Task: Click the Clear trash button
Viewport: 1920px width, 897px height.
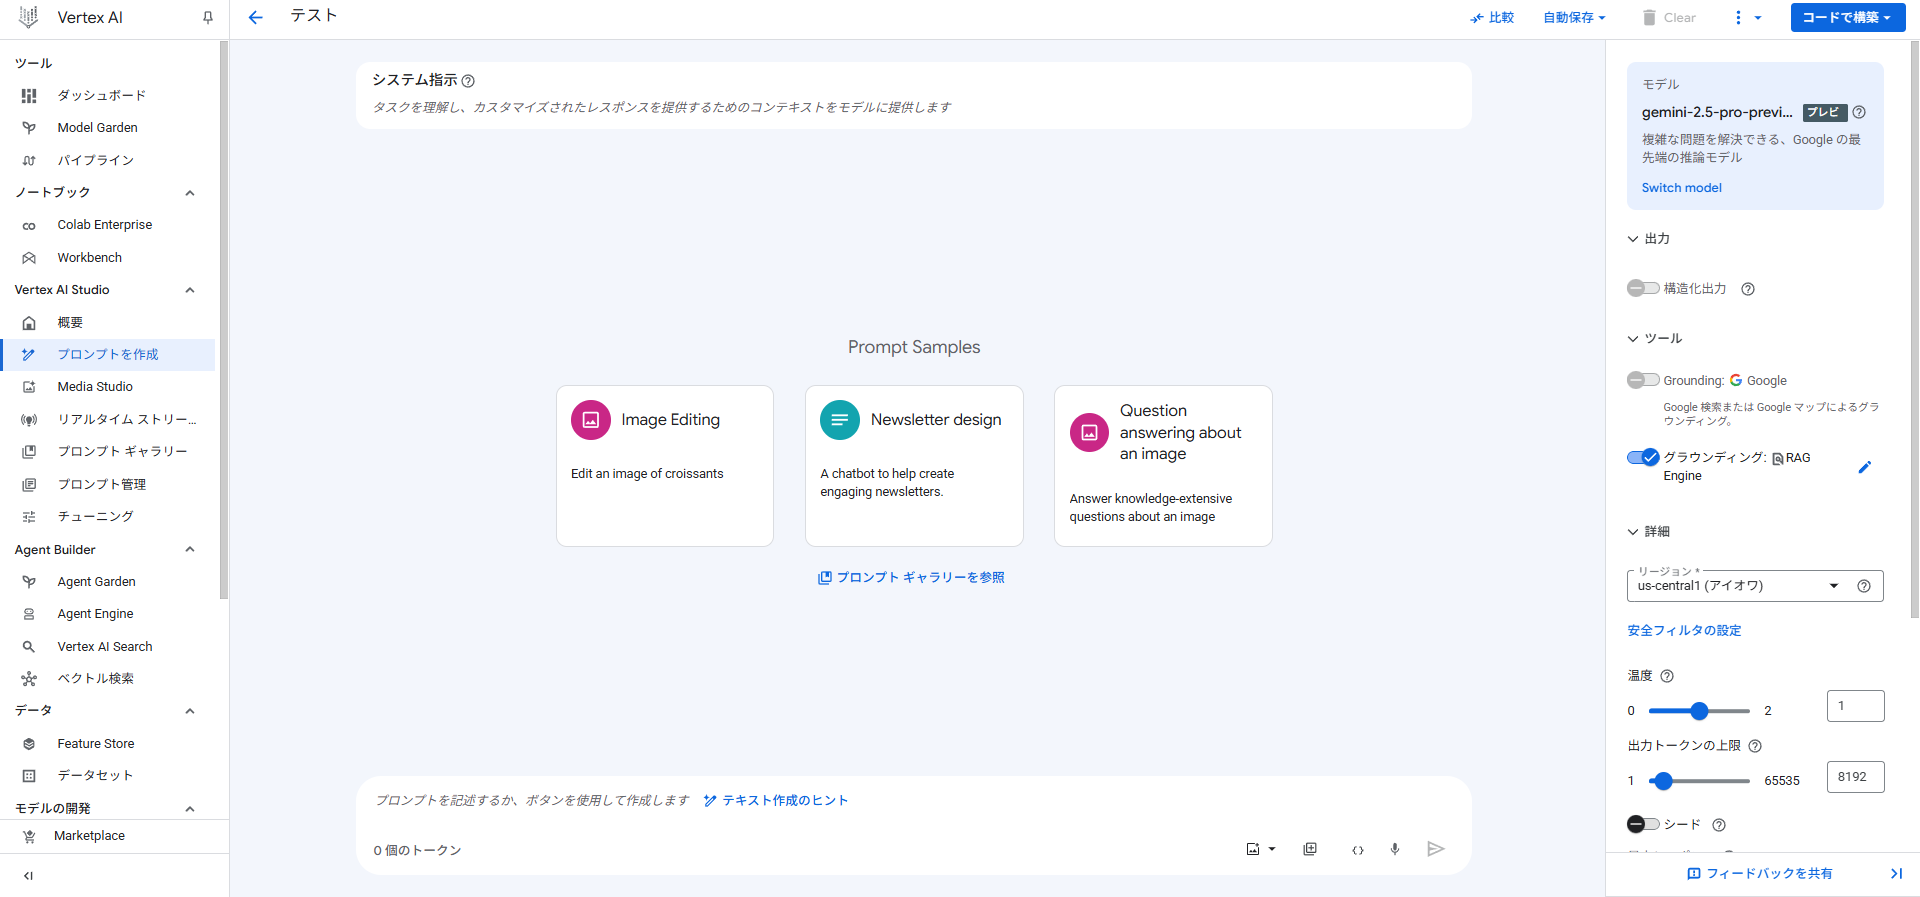Action: [x=1669, y=17]
